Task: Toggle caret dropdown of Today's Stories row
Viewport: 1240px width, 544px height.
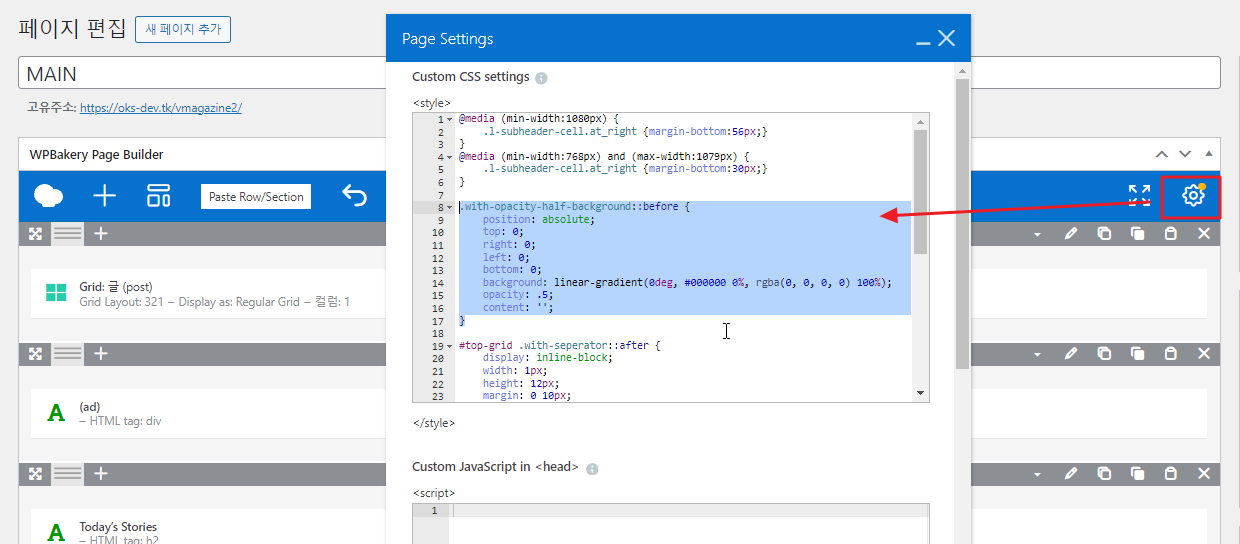Action: click(1037, 475)
